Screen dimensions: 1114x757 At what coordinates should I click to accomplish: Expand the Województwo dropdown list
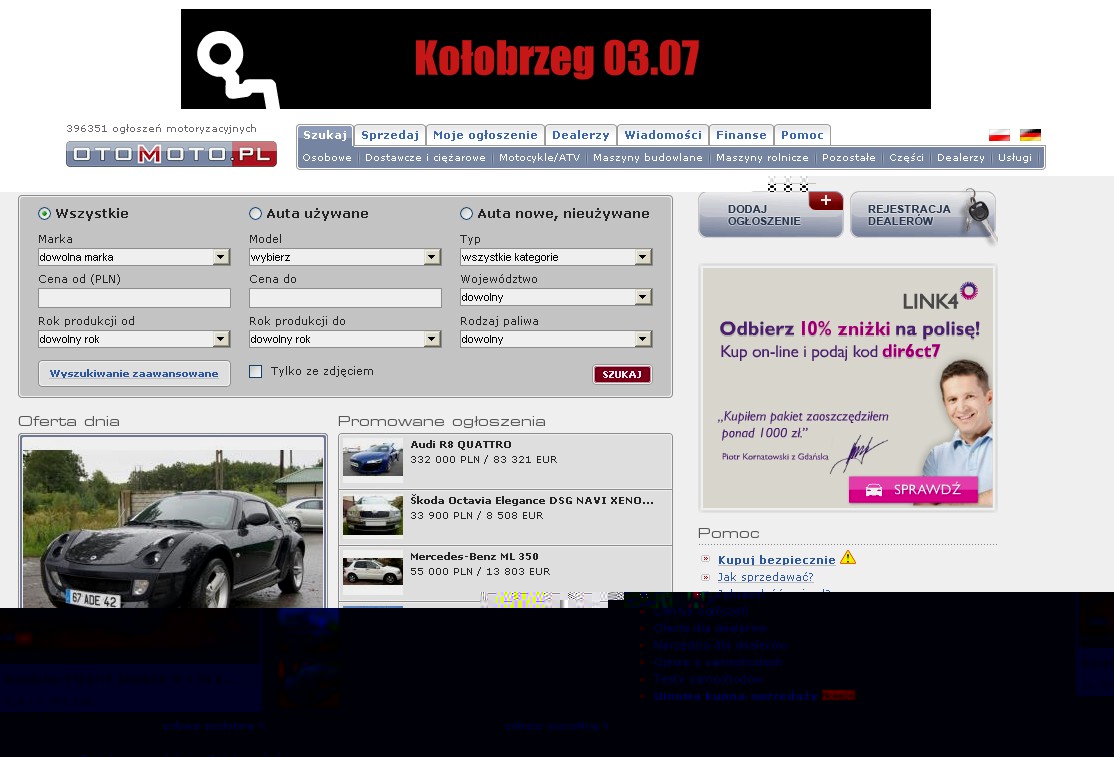556,297
